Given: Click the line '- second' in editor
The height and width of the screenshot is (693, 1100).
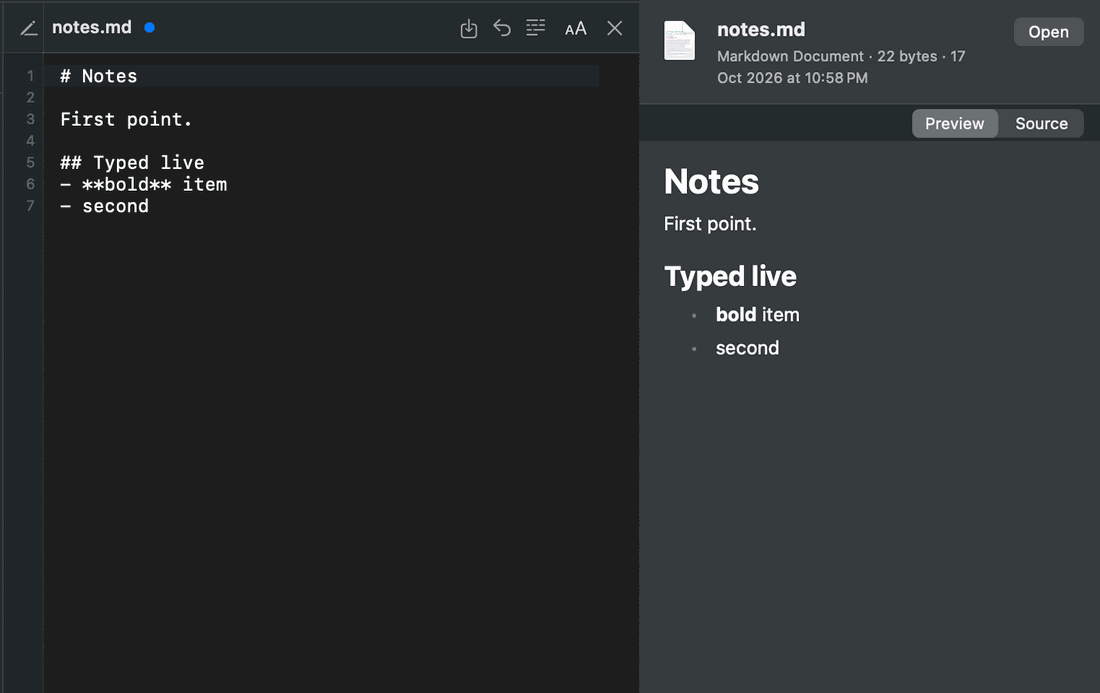Looking at the screenshot, I should (x=104, y=206).
